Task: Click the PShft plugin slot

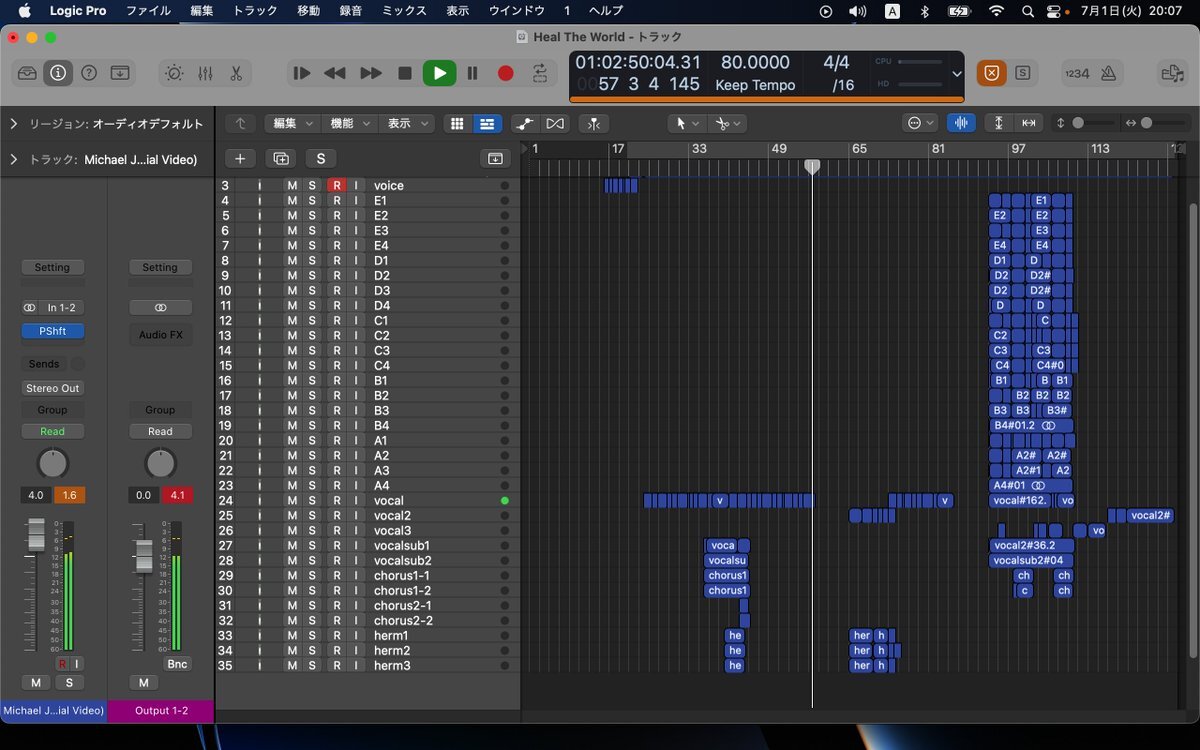Action: pos(52,331)
